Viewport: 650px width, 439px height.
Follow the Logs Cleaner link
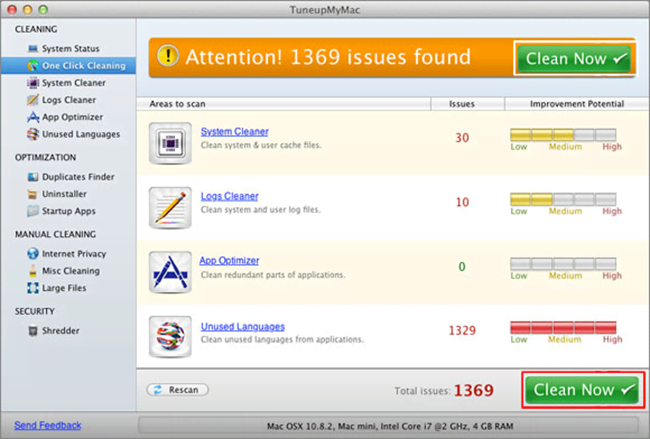coord(230,196)
